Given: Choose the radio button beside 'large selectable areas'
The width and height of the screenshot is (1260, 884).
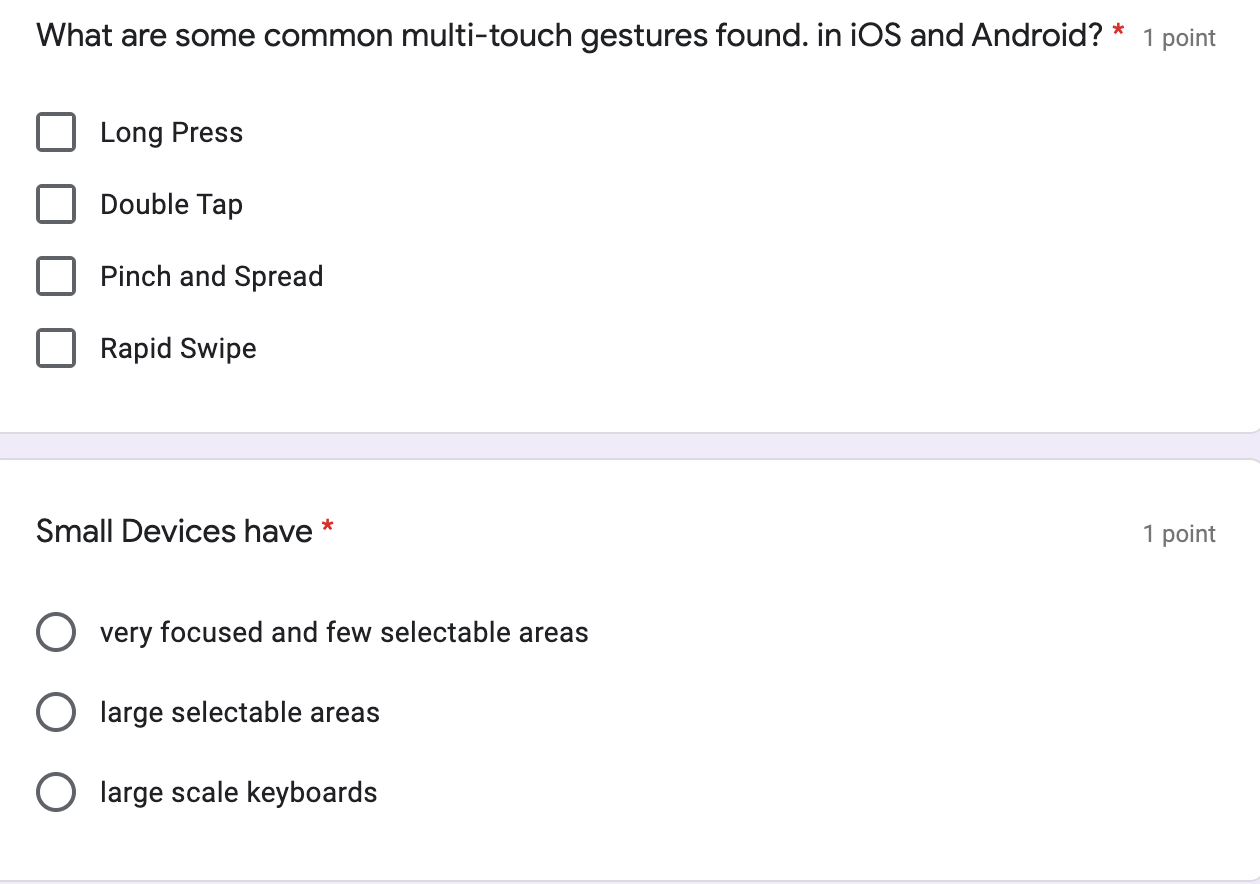Looking at the screenshot, I should [56, 712].
